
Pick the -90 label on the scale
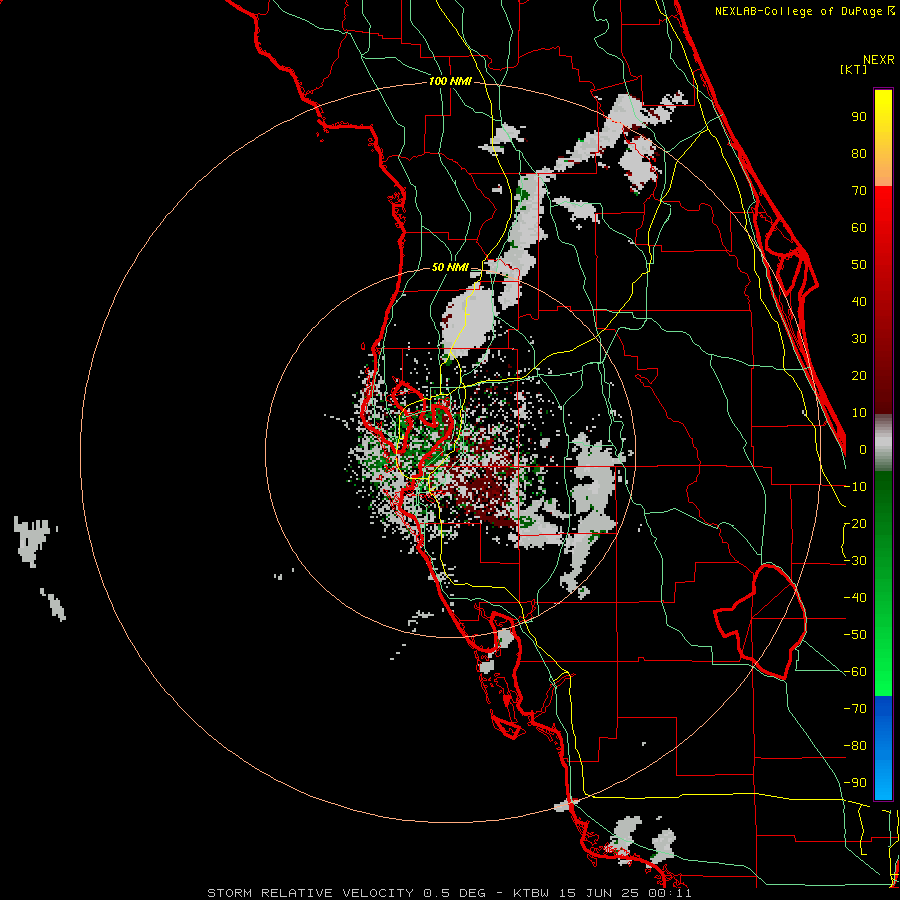pos(855,783)
